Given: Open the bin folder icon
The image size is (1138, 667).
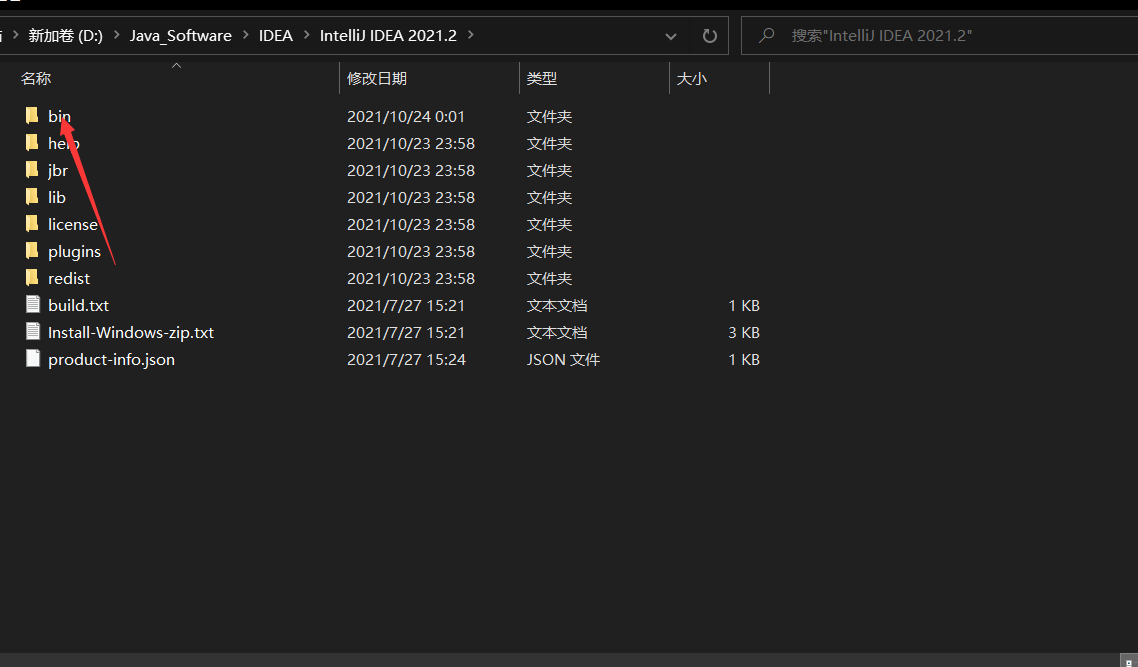Looking at the screenshot, I should point(32,116).
